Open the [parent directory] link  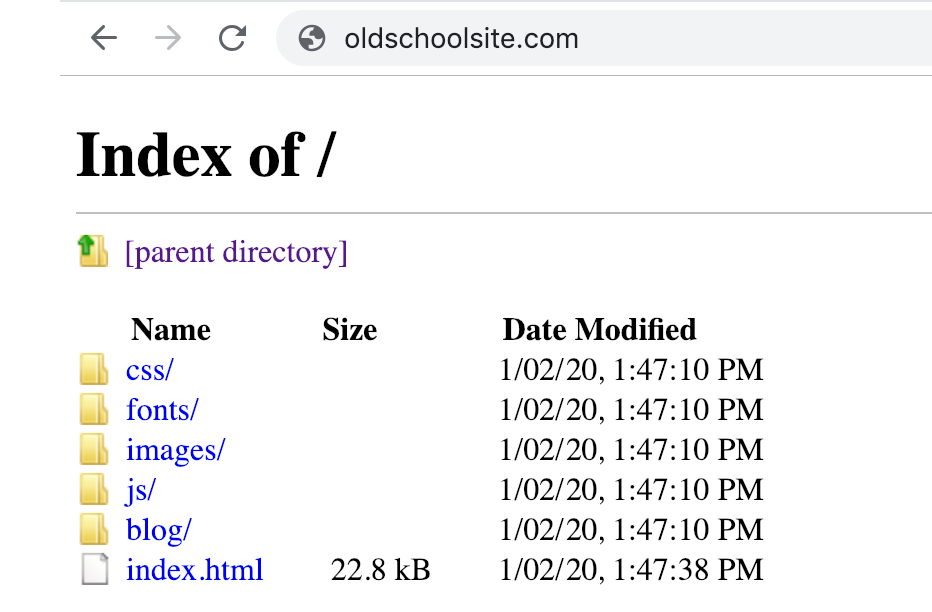pos(236,253)
